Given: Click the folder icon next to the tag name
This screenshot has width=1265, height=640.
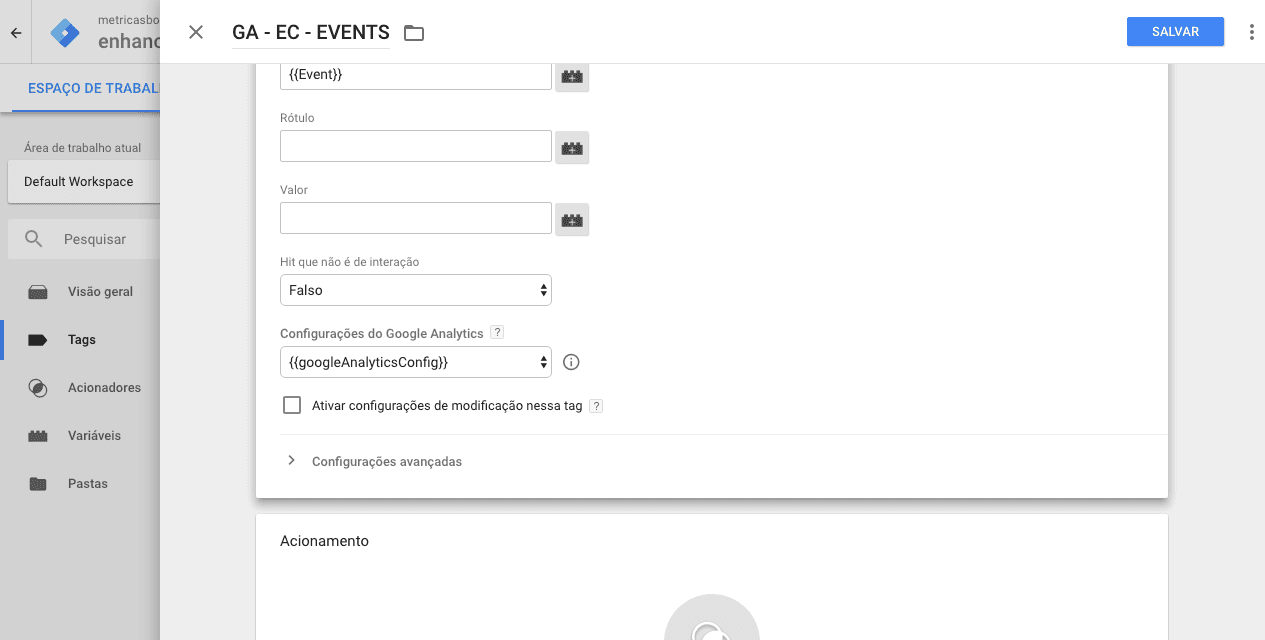Looking at the screenshot, I should click(x=414, y=32).
